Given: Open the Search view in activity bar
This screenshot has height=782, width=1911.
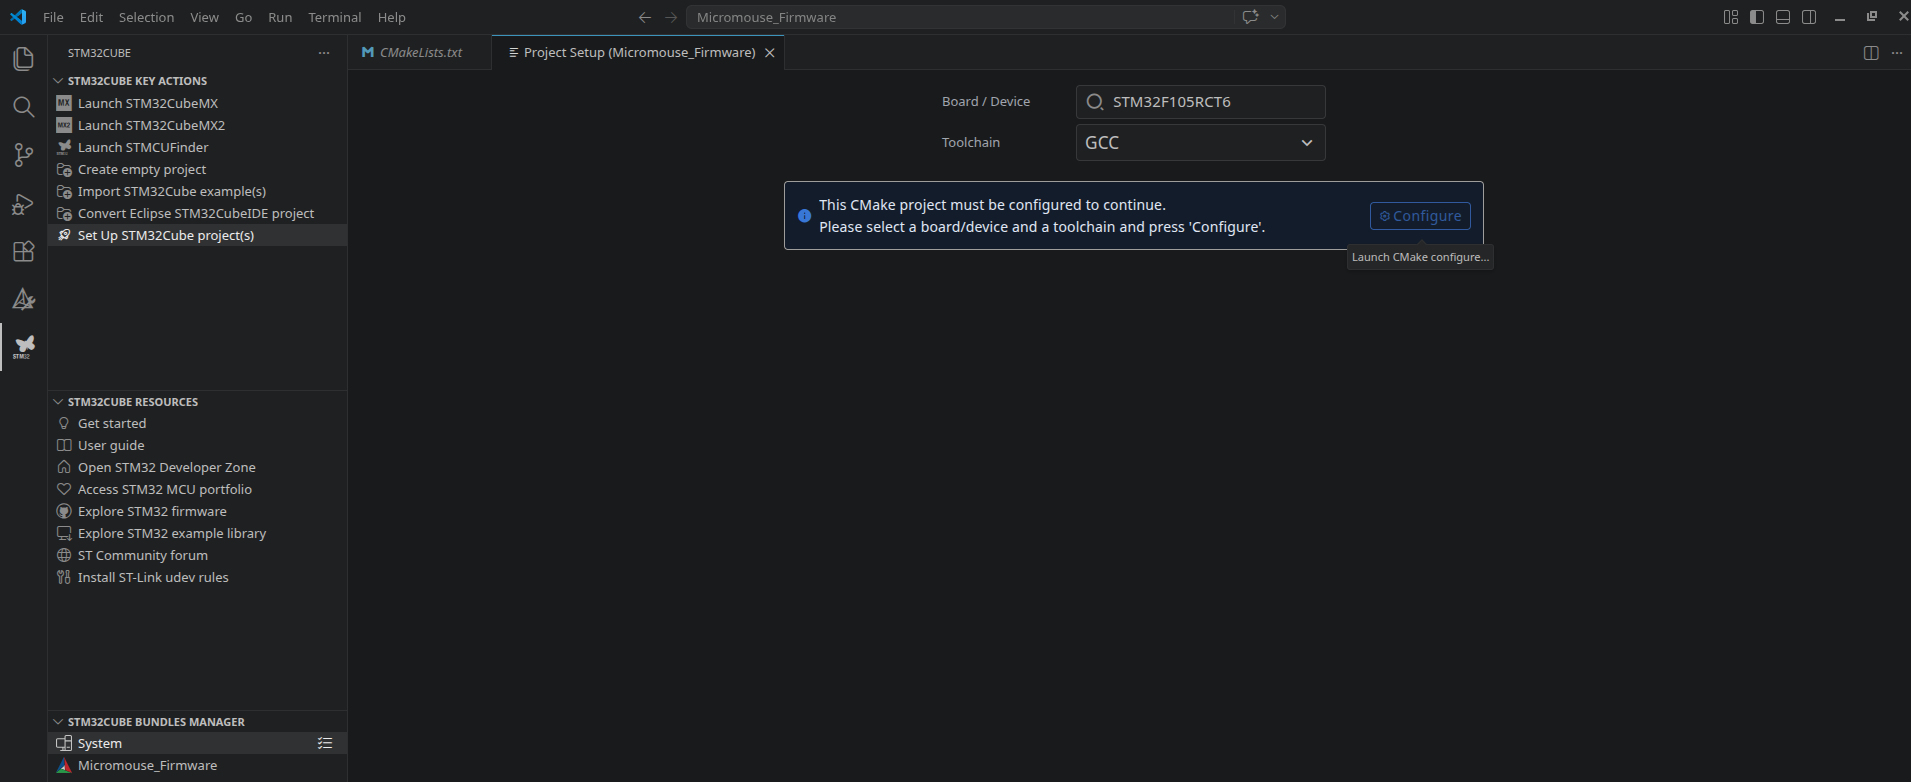Looking at the screenshot, I should point(23,107).
